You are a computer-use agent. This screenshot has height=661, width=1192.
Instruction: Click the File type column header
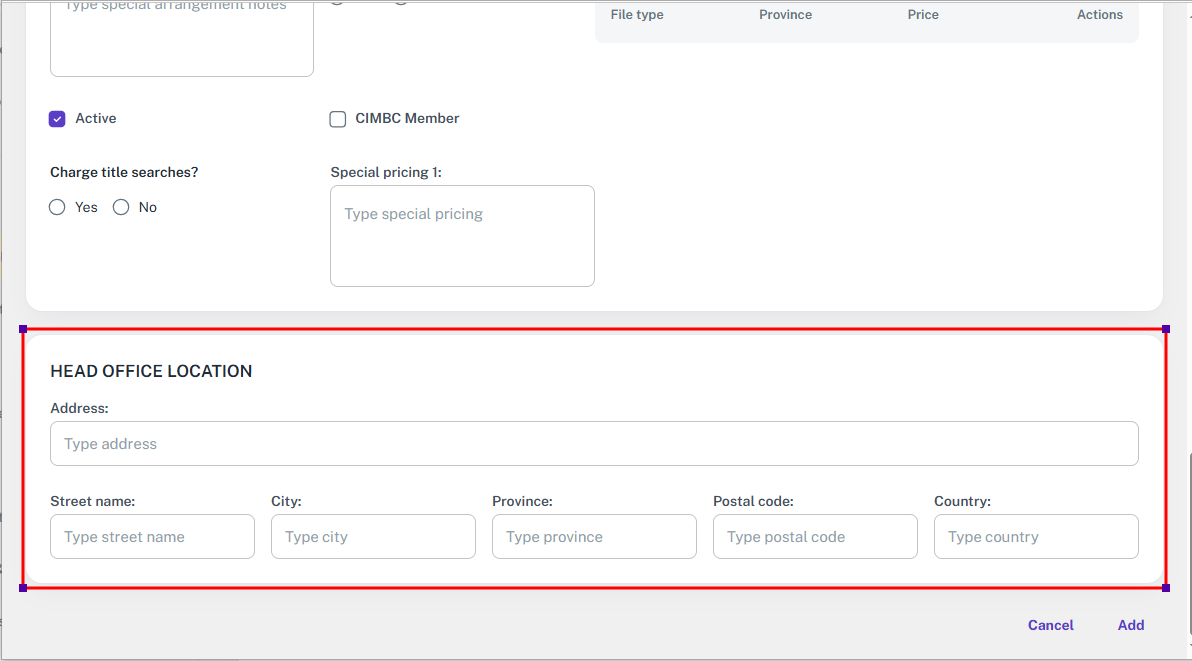click(637, 15)
